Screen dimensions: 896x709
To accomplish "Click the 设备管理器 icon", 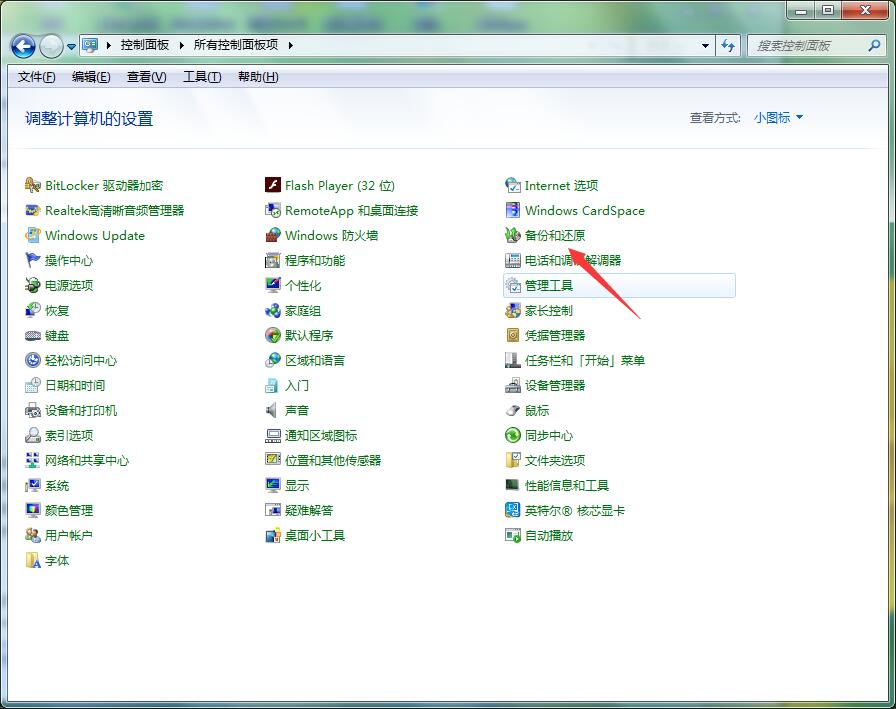I will click(x=513, y=386).
